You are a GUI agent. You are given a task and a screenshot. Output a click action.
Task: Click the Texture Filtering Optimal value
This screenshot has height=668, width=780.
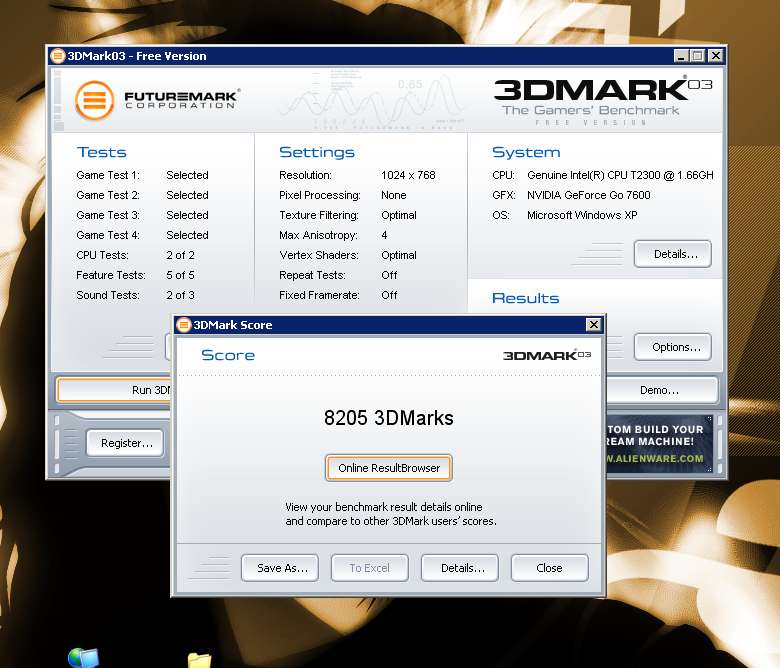(x=399, y=215)
